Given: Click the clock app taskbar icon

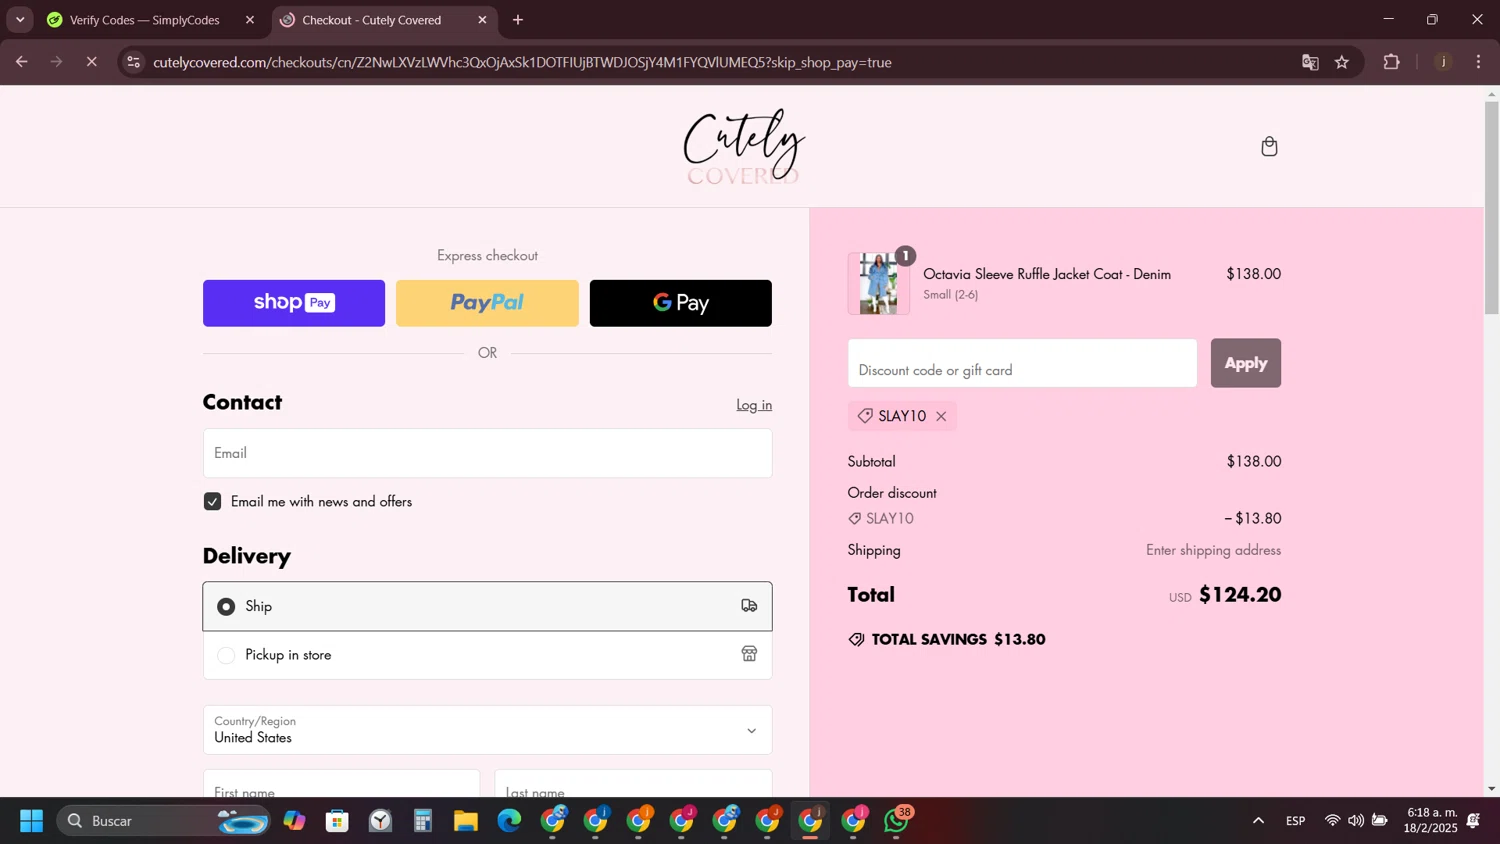Looking at the screenshot, I should coord(380,821).
